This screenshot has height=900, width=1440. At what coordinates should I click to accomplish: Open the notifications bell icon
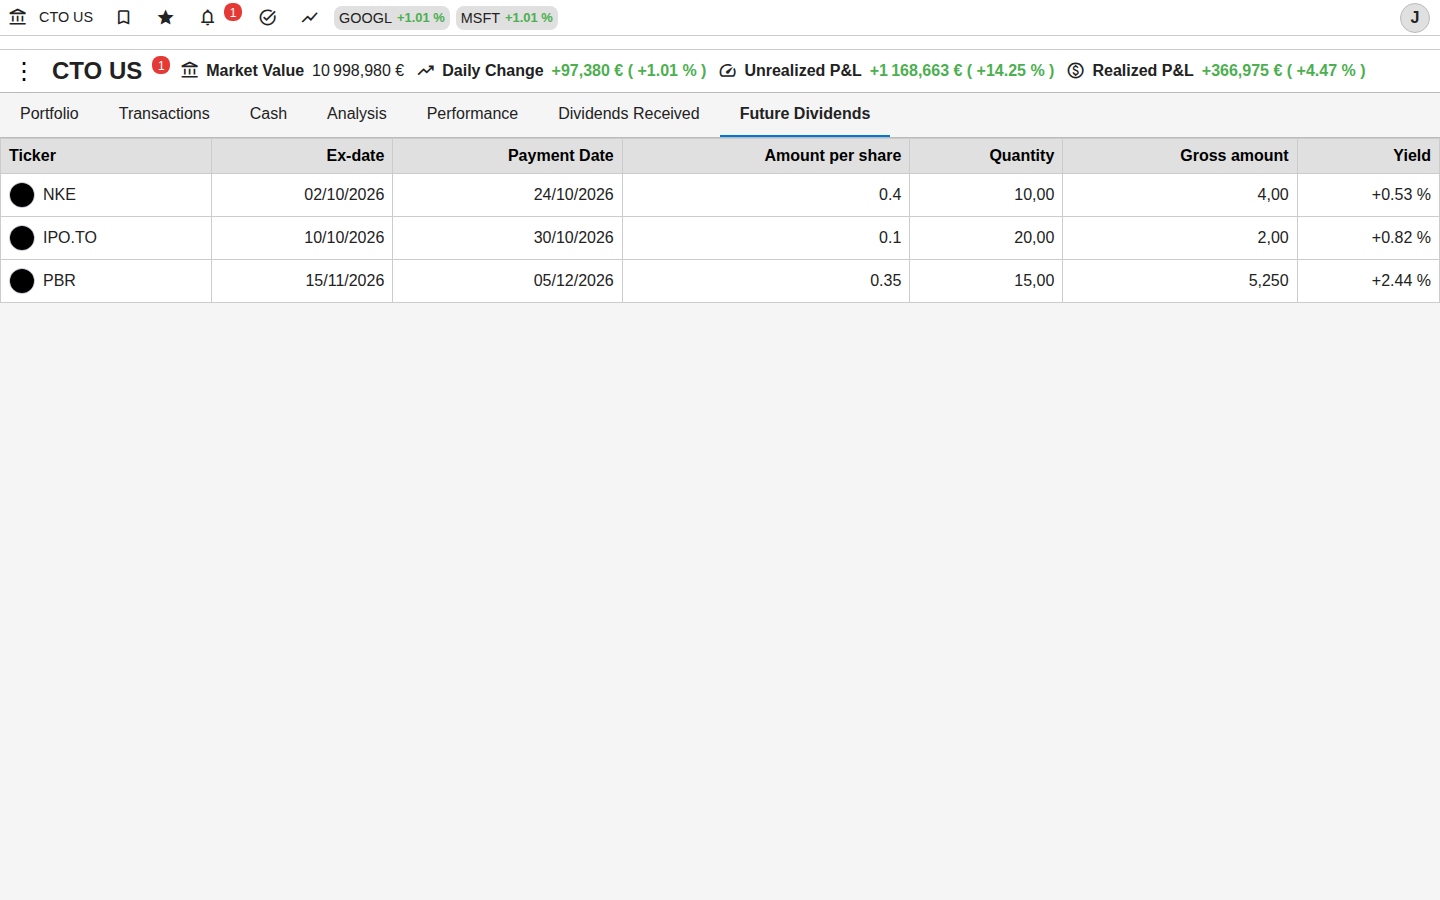(x=208, y=17)
